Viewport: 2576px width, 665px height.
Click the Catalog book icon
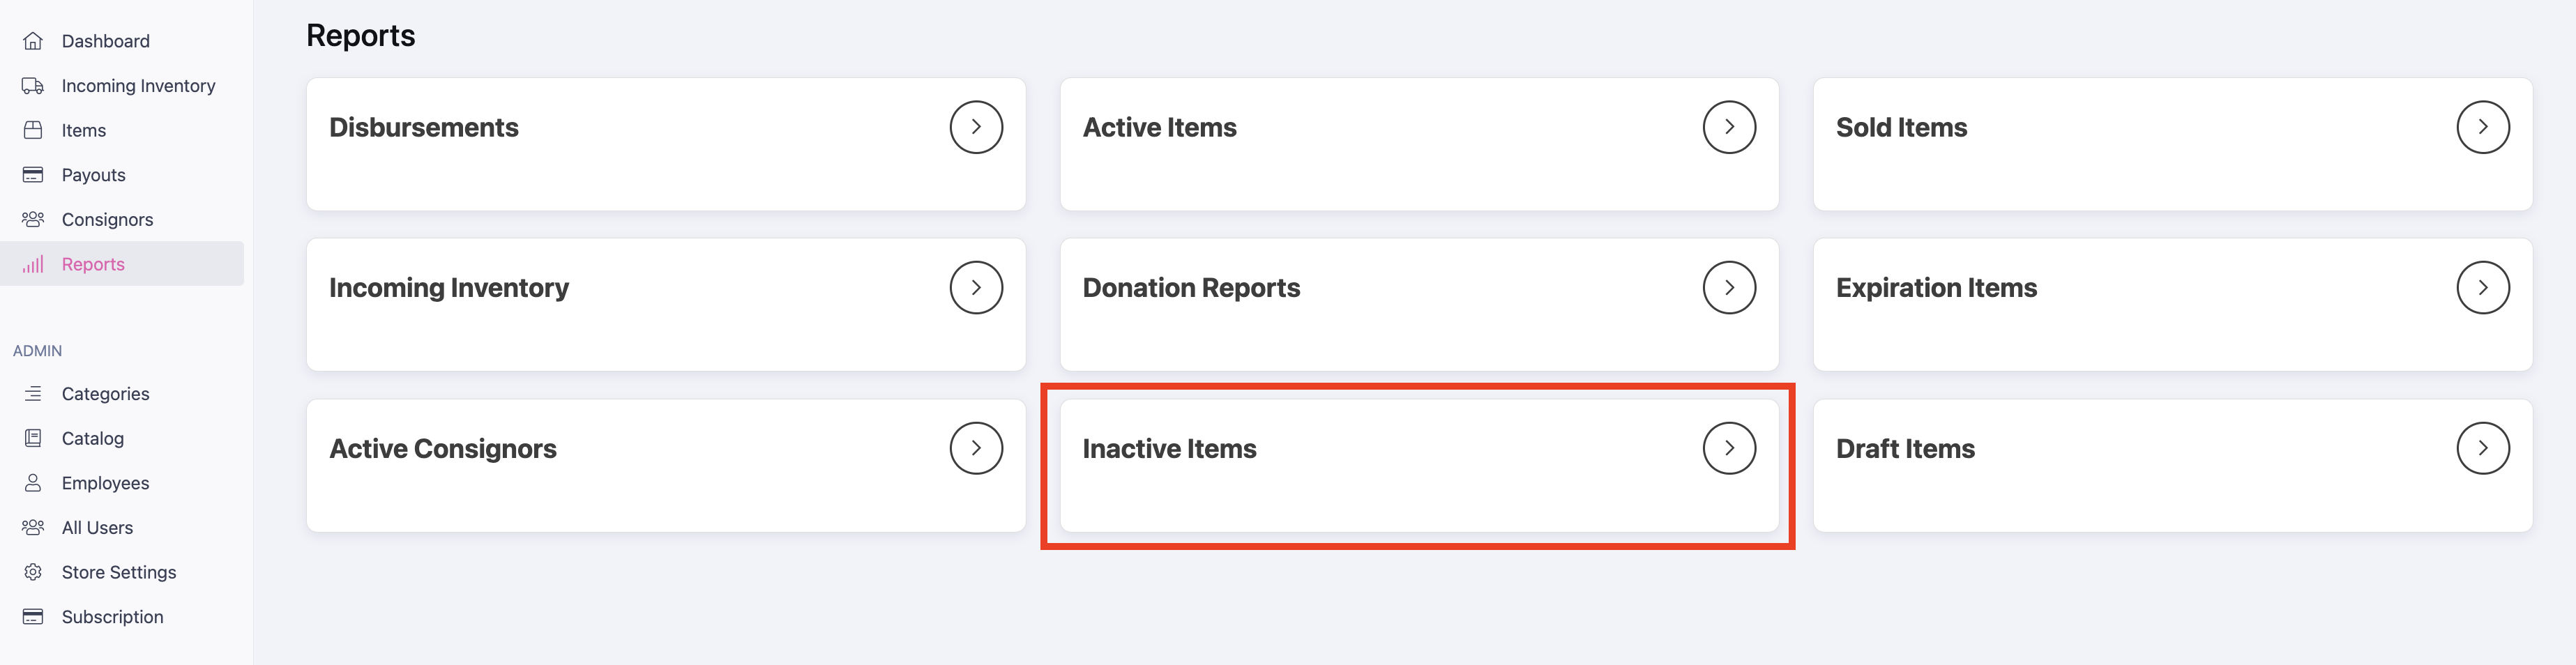tap(33, 438)
